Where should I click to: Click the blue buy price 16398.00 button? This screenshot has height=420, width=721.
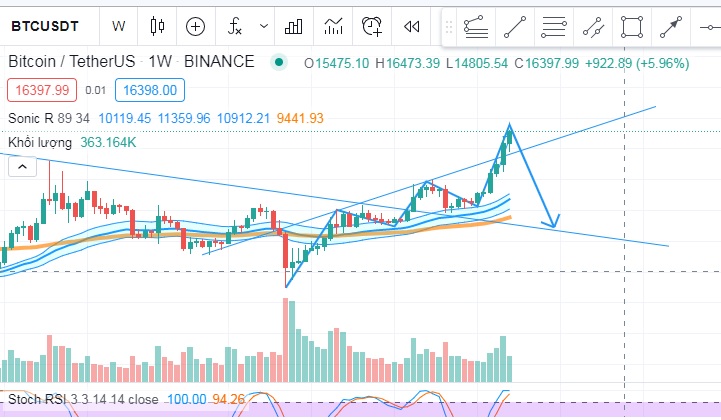[x=147, y=90]
